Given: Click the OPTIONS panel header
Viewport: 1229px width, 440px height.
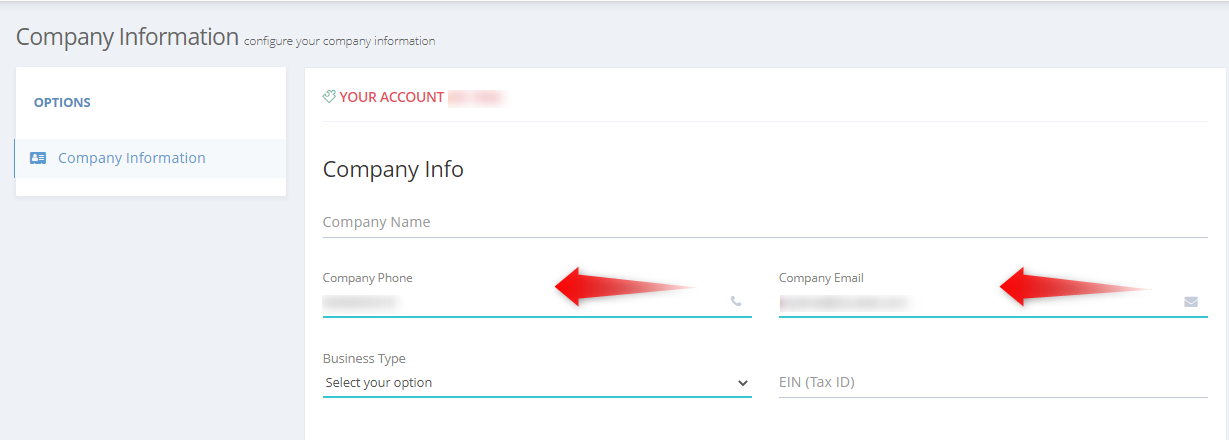Looking at the screenshot, I should pyautogui.click(x=62, y=102).
